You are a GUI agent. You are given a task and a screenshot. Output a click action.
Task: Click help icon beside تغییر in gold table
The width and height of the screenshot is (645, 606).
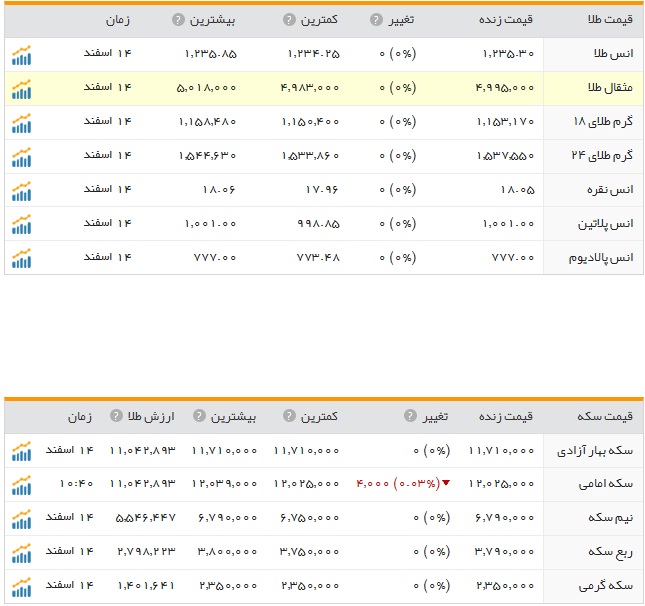[x=376, y=19]
